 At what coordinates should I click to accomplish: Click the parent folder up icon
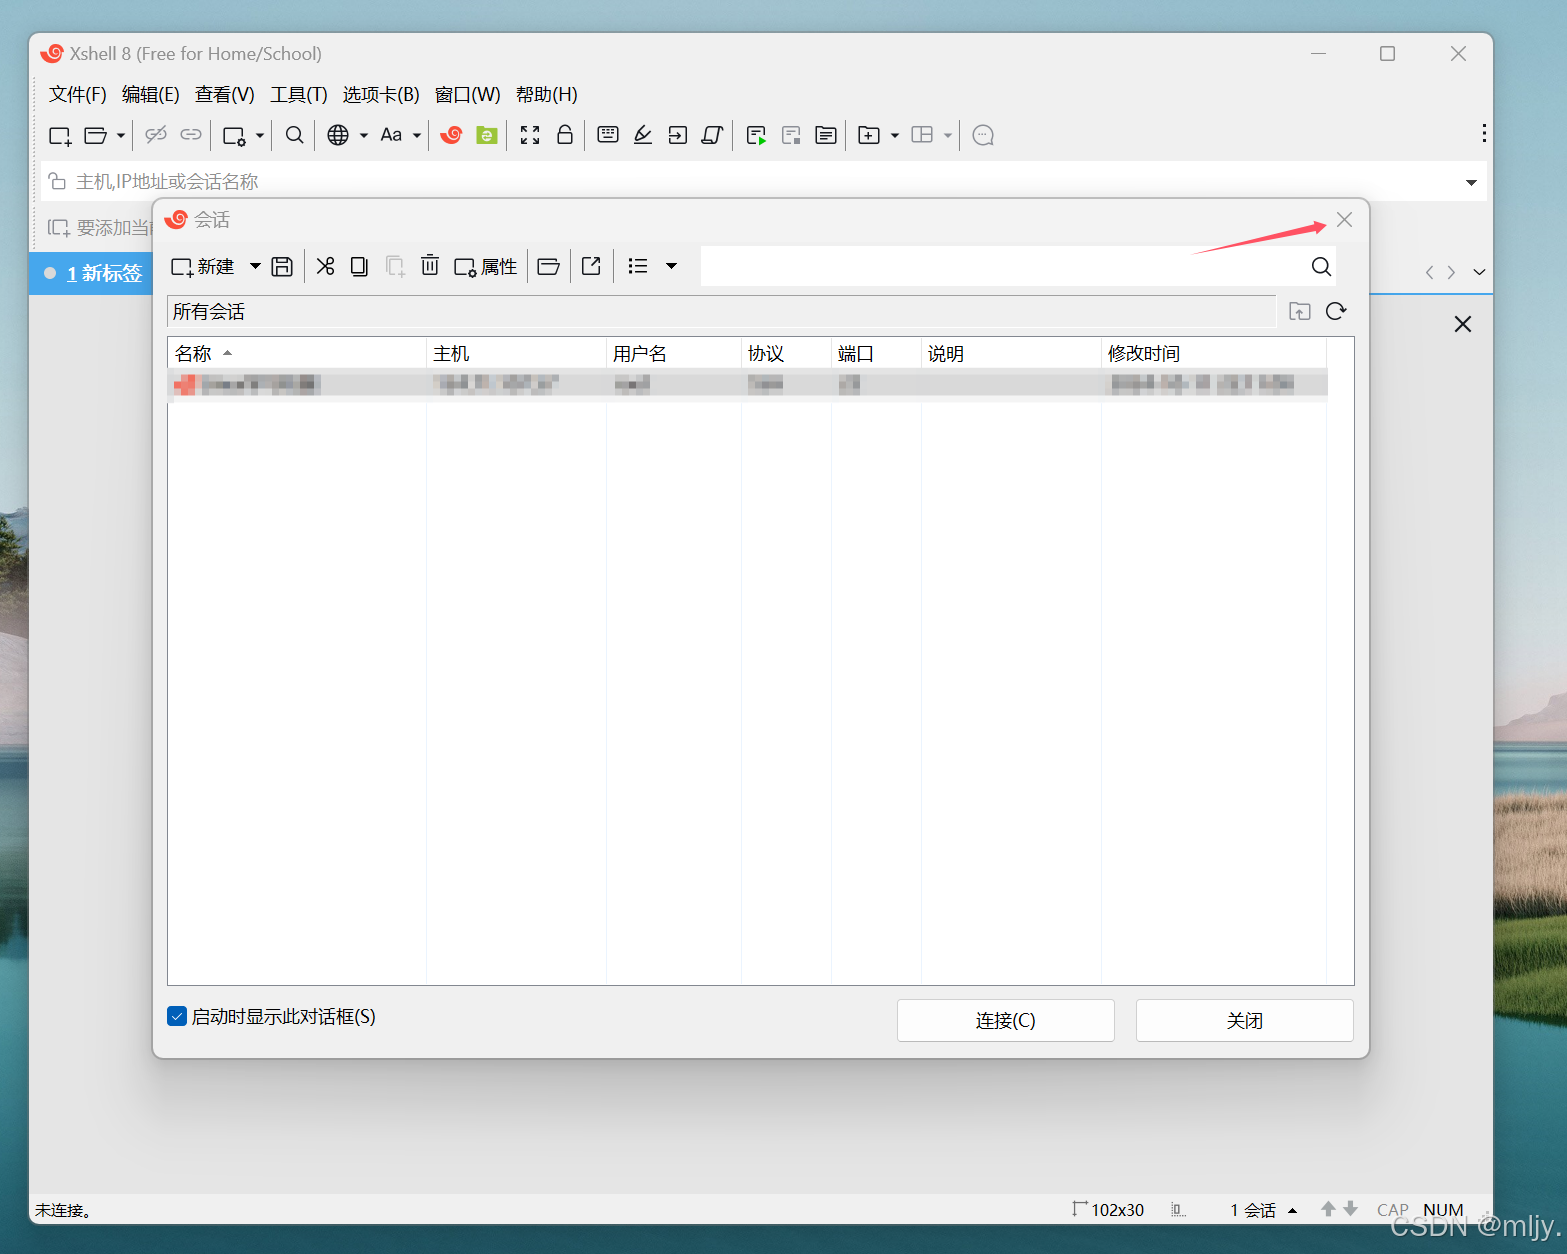click(1300, 311)
